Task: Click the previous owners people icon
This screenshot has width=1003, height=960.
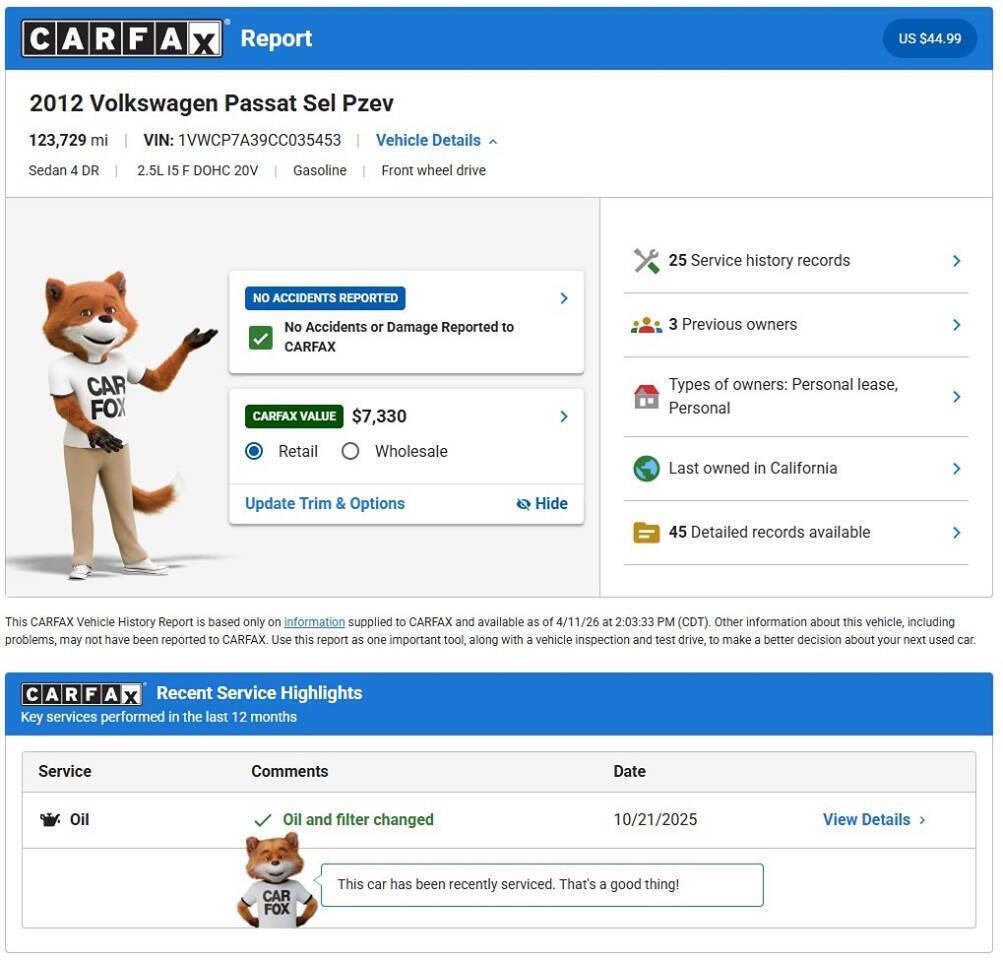Action: coord(646,325)
